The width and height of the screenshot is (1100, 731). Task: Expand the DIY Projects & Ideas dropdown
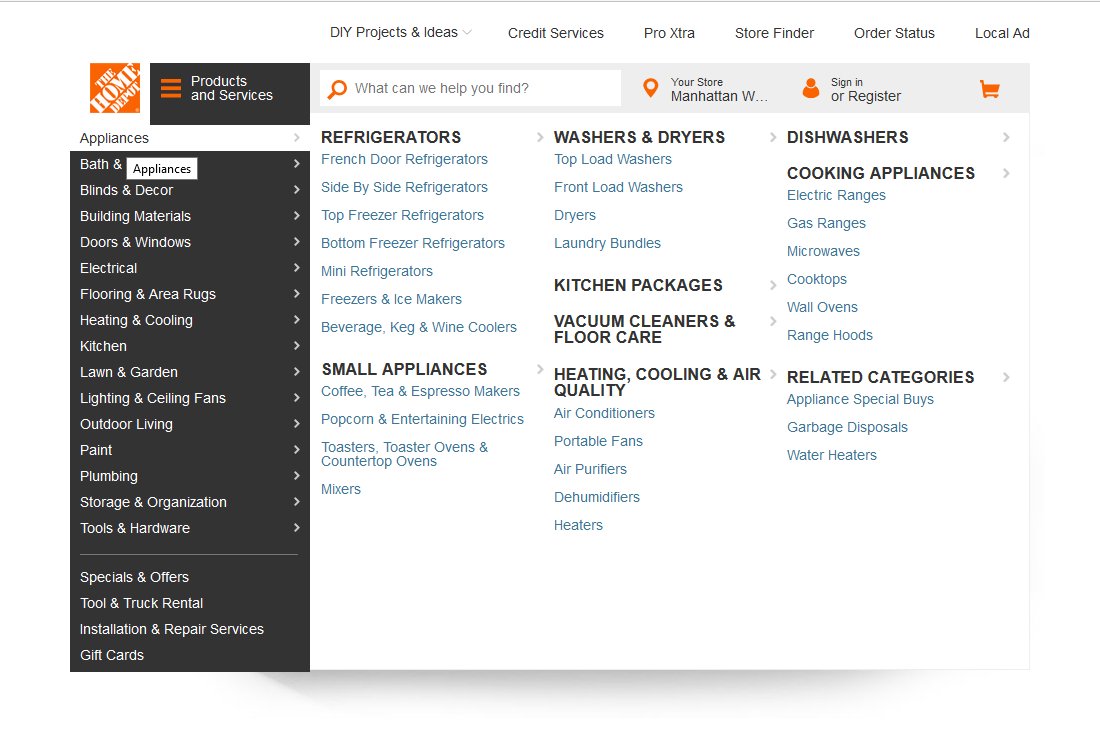point(399,32)
